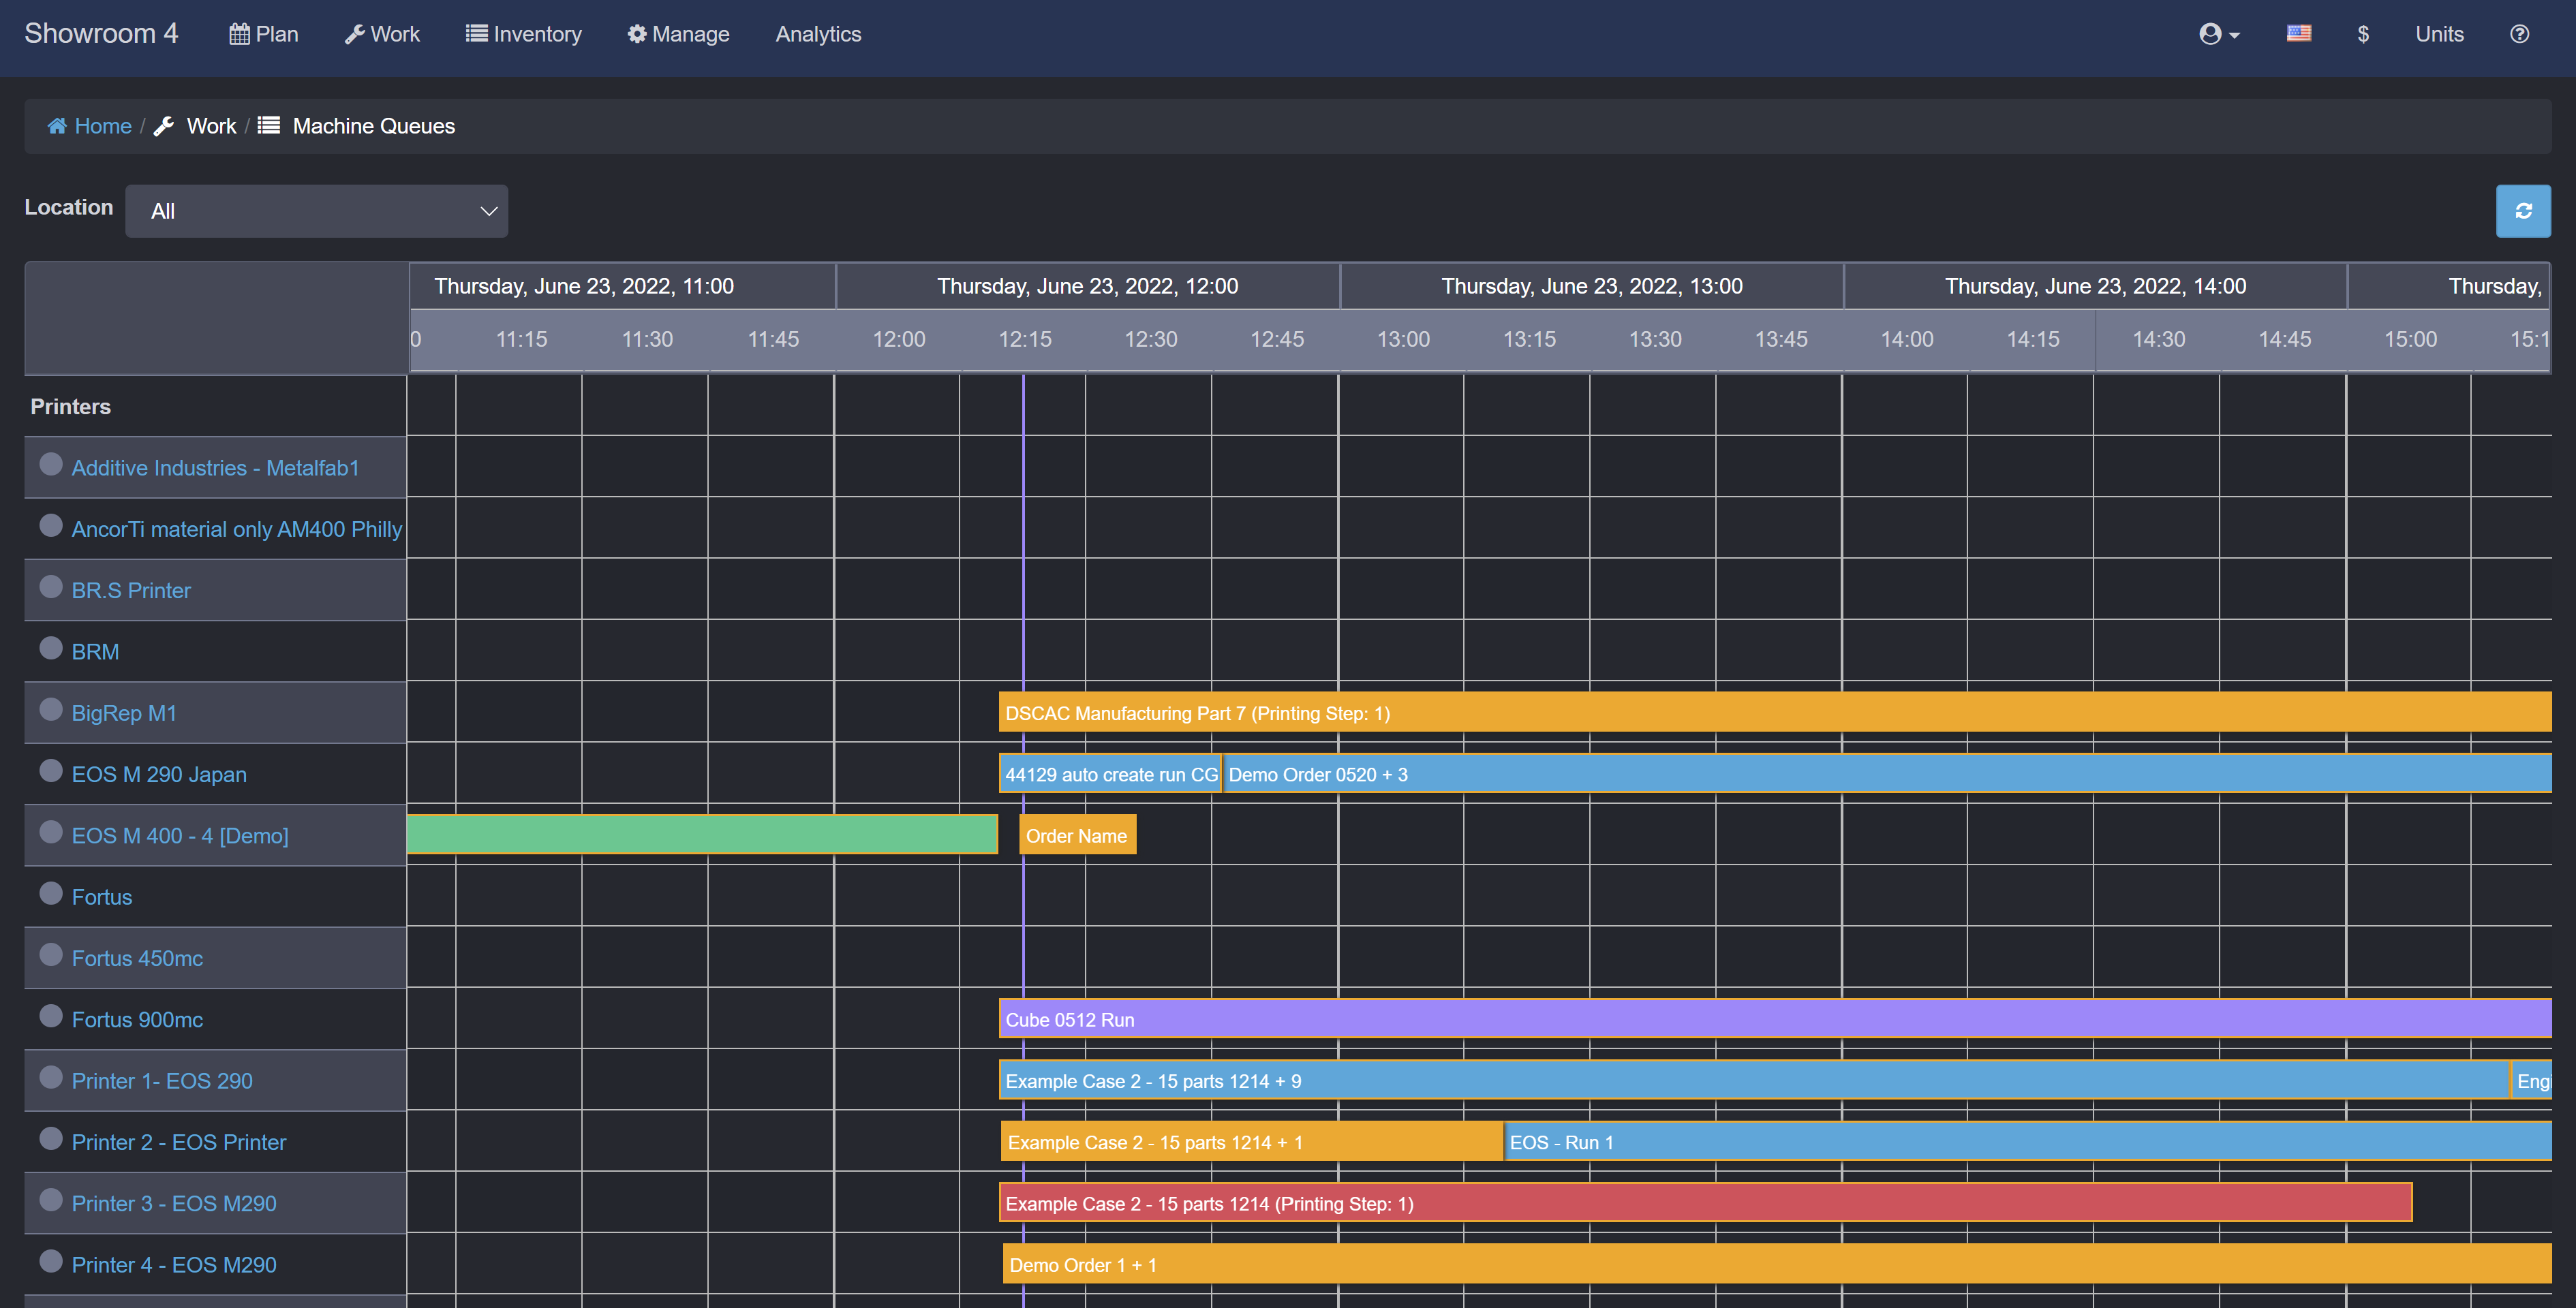
Task: Open the Analytics menu
Action: coord(818,34)
